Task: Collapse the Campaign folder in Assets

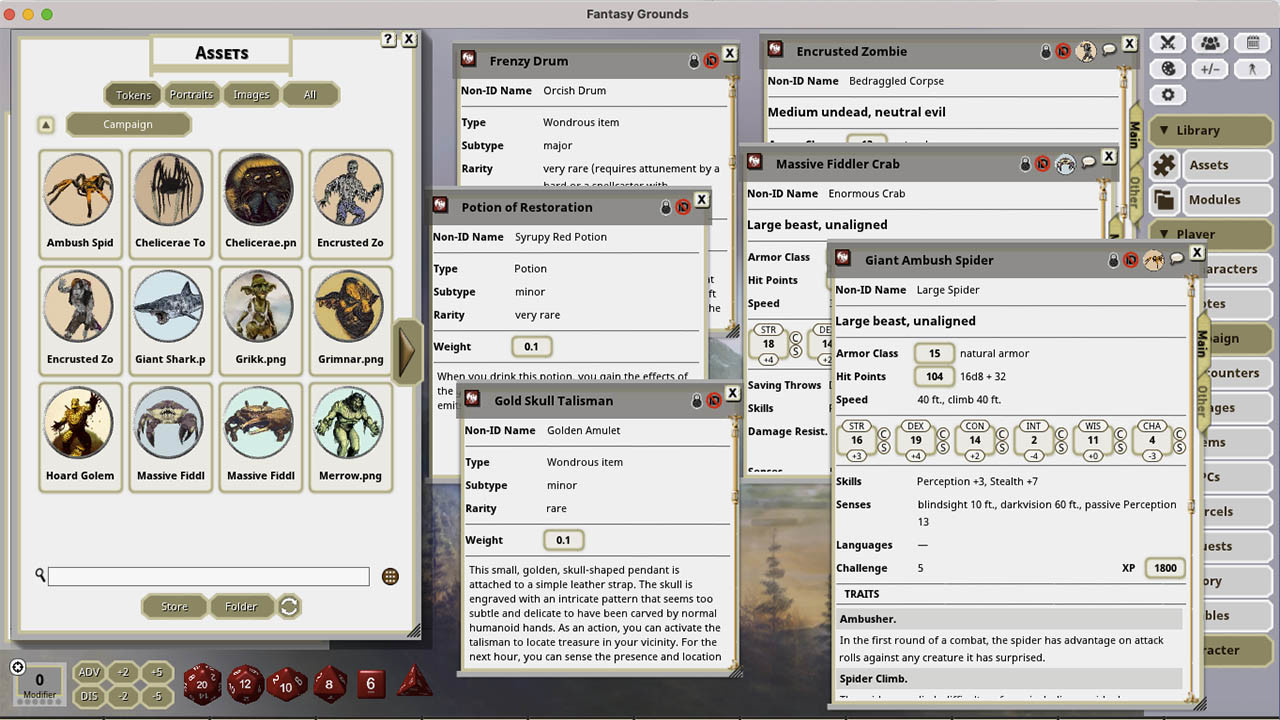Action: coord(128,124)
